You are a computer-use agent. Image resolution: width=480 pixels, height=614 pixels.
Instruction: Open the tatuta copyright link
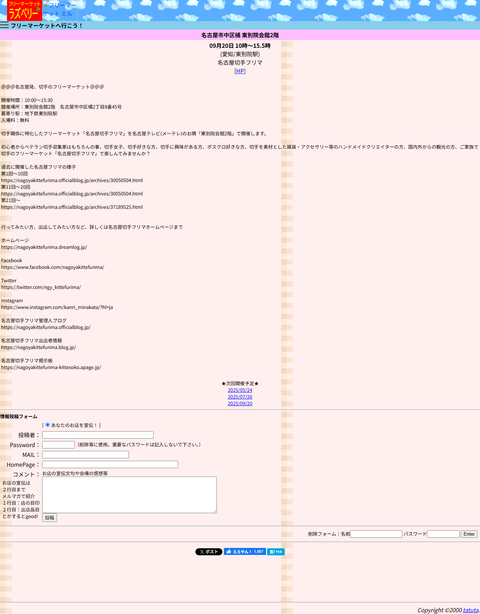[x=471, y=610]
